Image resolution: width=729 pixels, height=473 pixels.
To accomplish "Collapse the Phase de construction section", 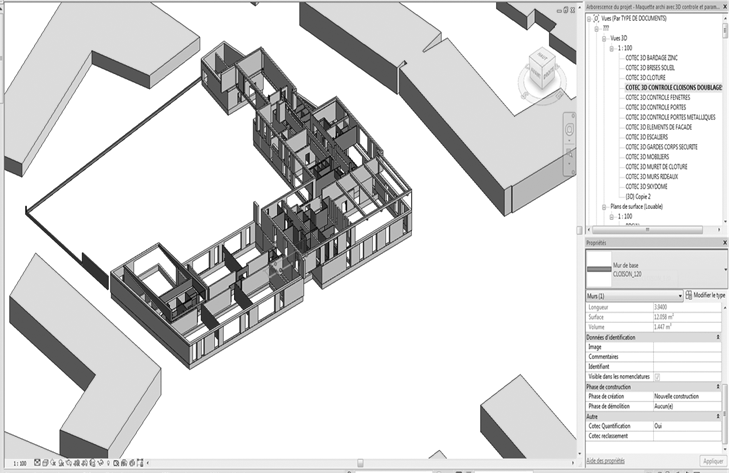I will [x=717, y=386].
